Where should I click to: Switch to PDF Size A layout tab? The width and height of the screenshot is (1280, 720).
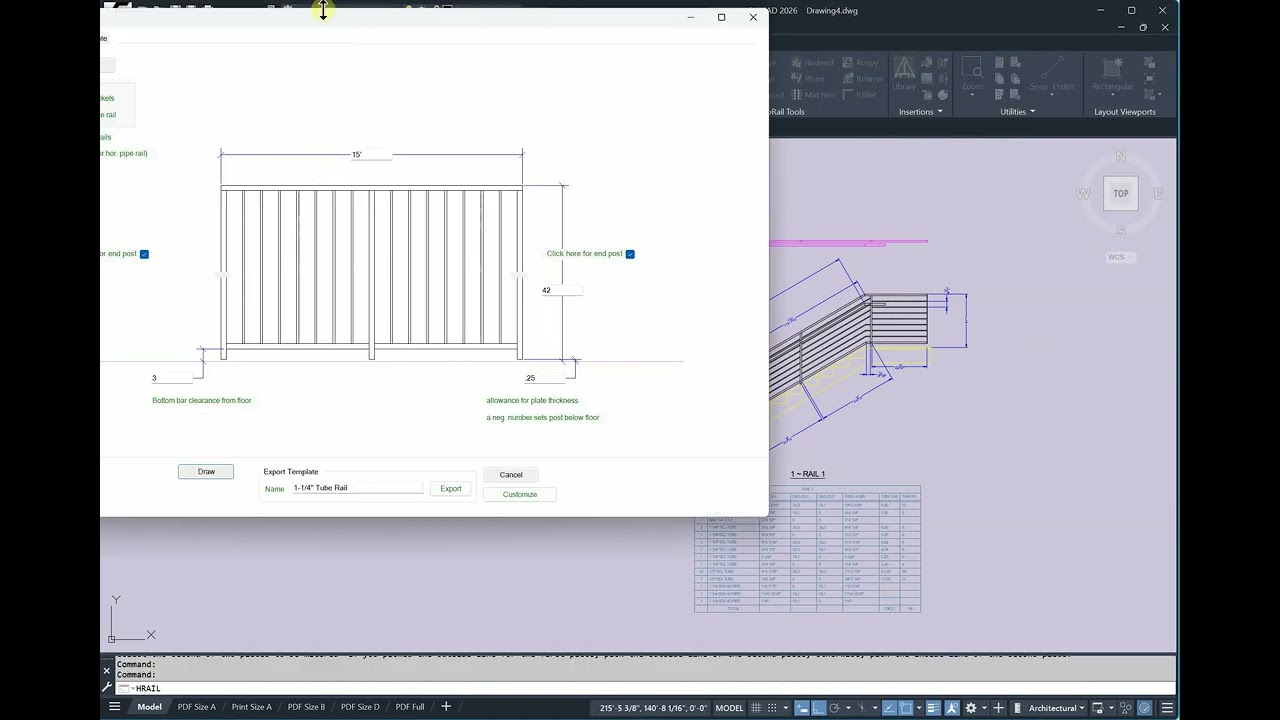point(196,707)
